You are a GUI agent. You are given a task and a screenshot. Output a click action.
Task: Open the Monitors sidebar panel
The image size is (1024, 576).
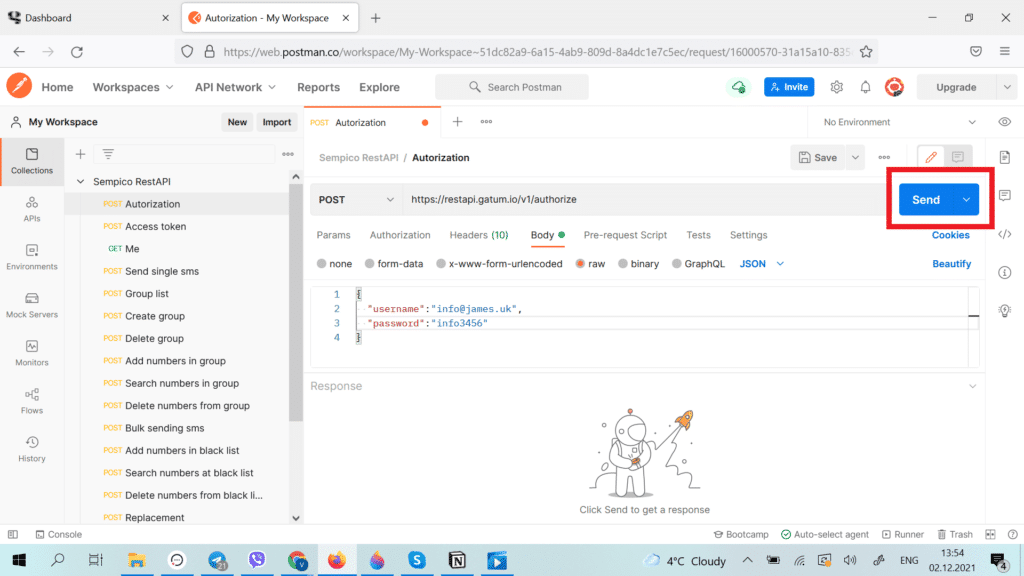(x=31, y=353)
